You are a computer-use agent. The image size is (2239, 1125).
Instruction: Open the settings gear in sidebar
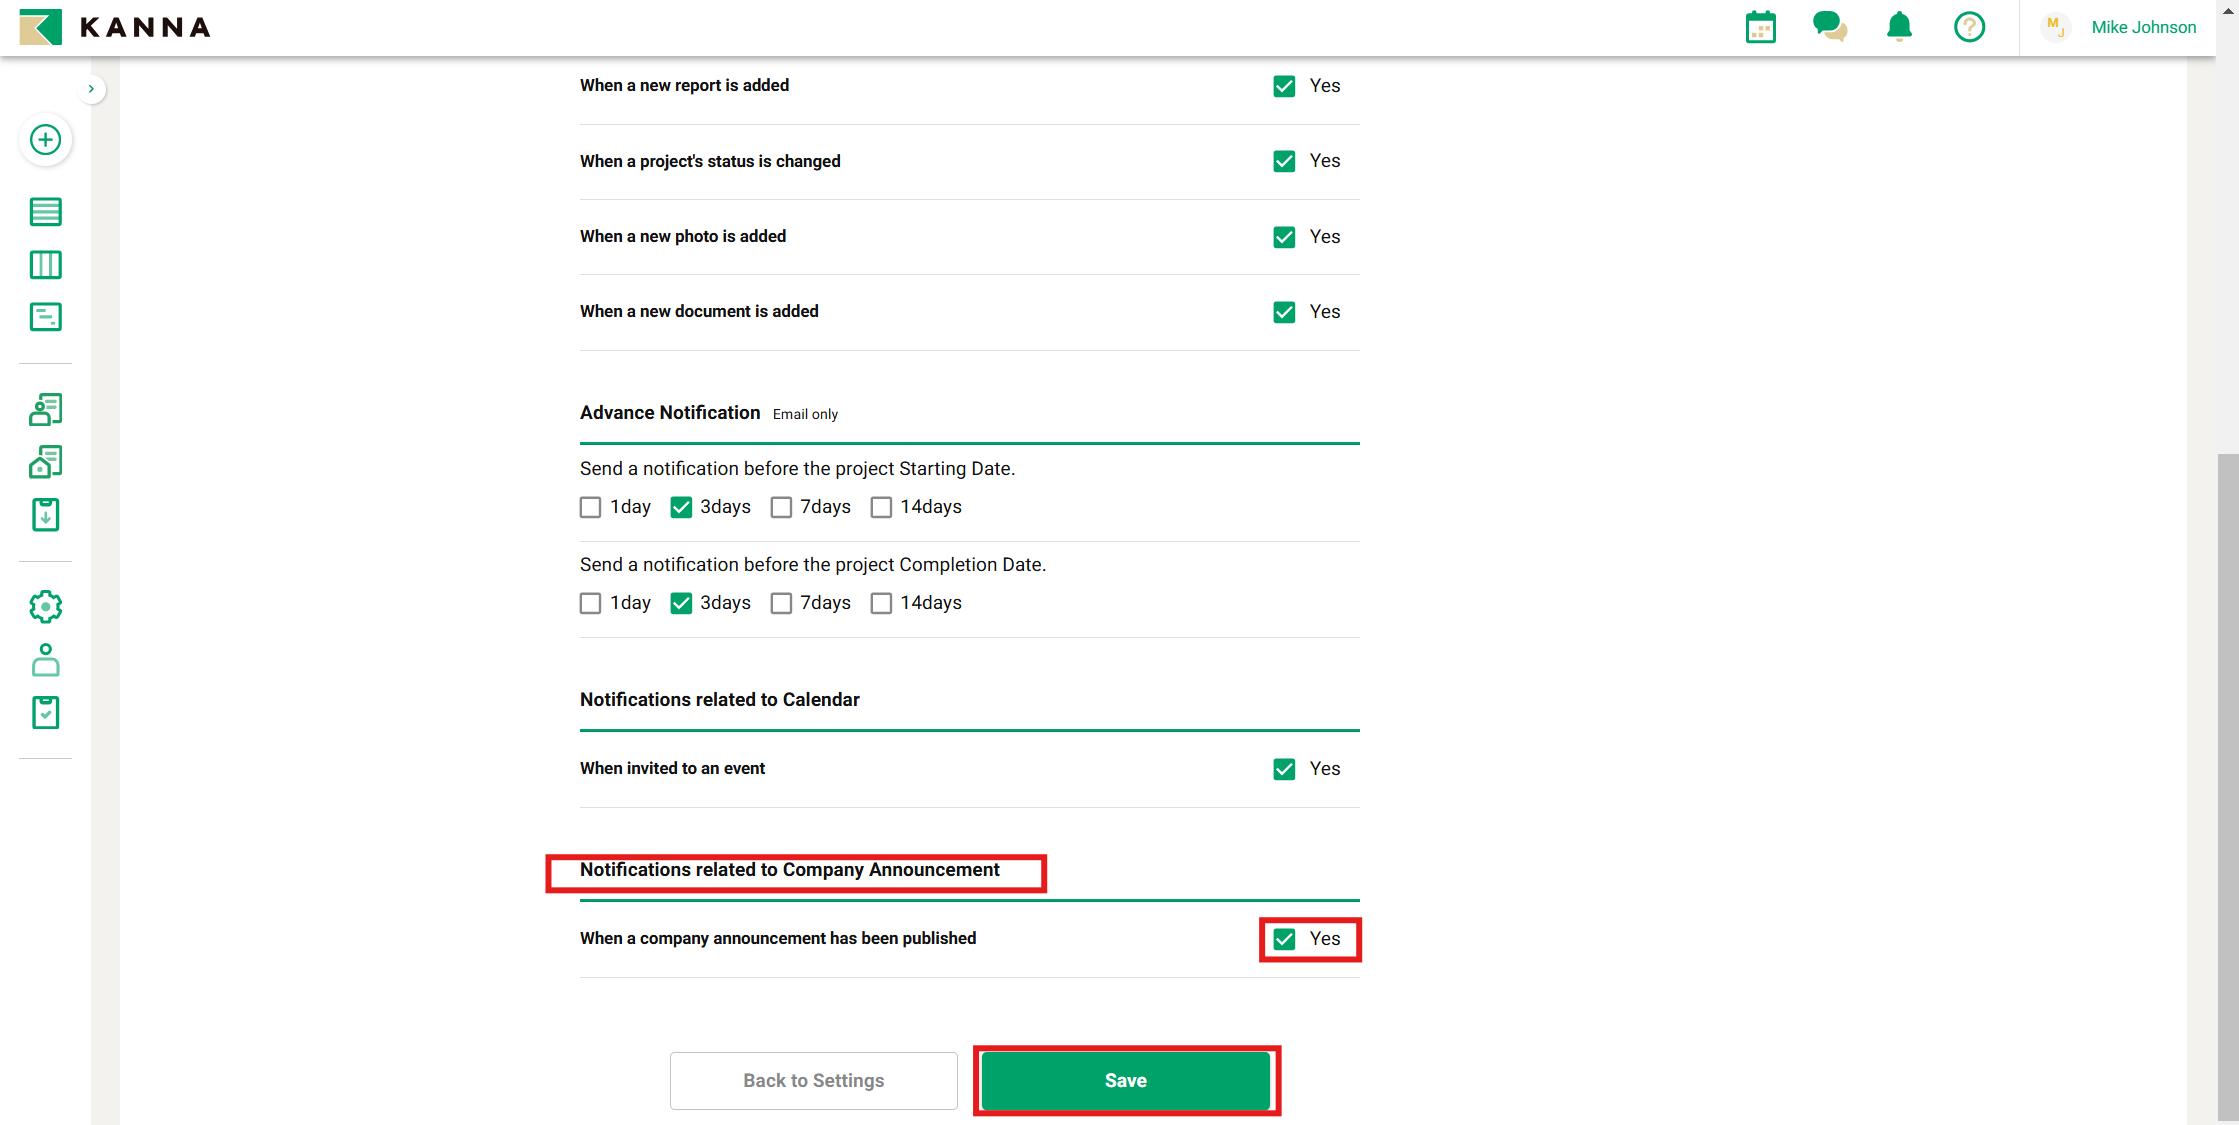[x=45, y=607]
